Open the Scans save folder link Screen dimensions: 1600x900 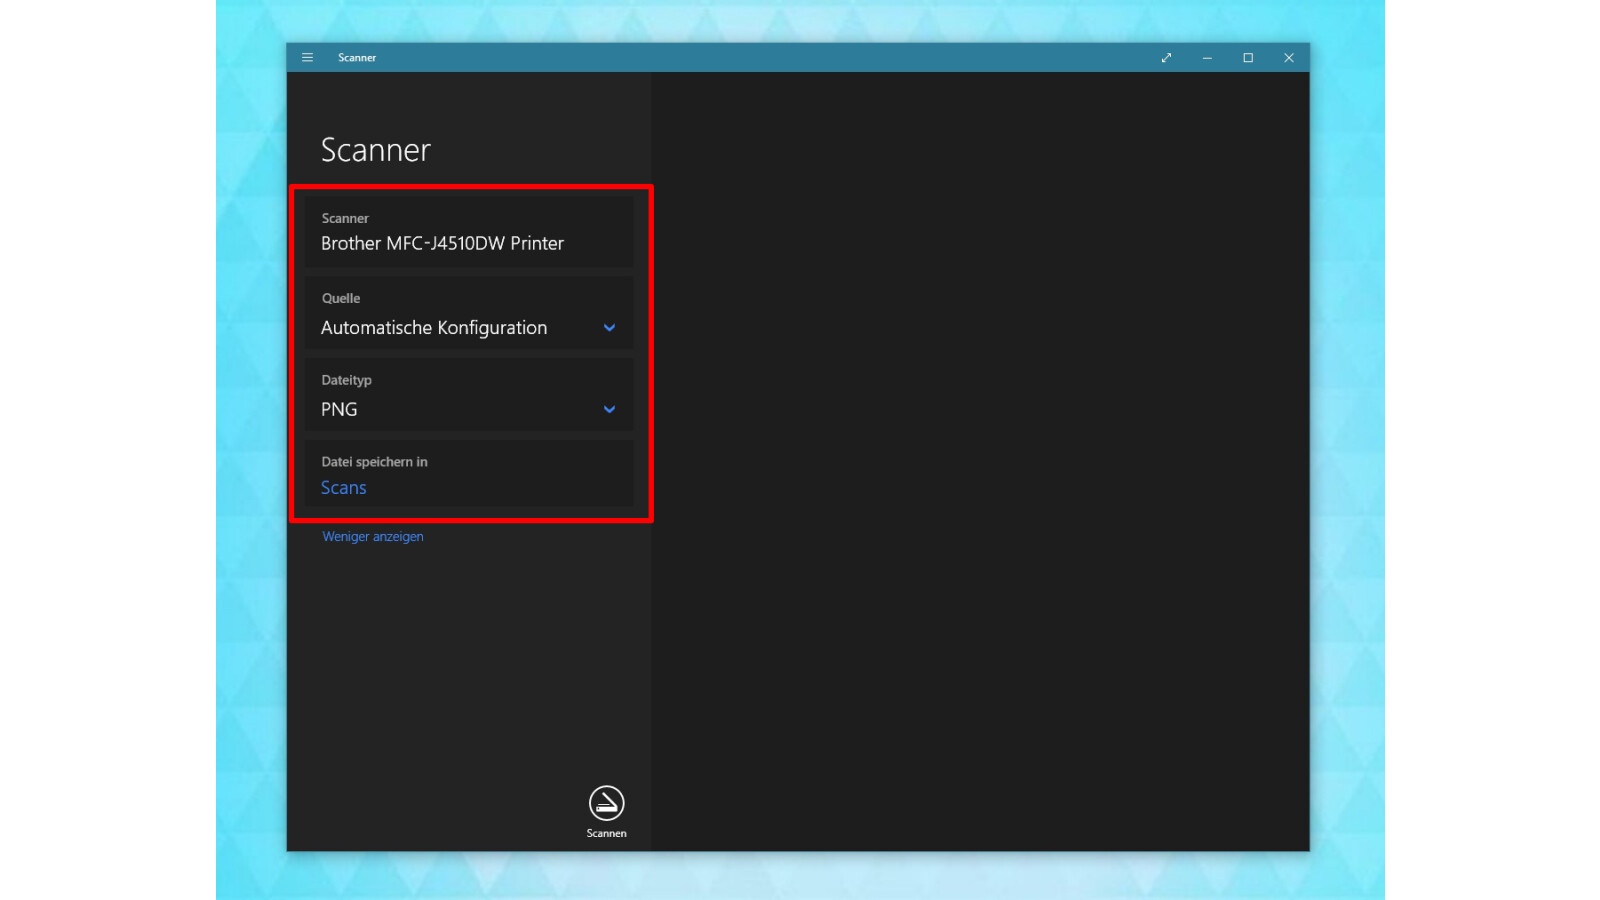[x=343, y=487]
